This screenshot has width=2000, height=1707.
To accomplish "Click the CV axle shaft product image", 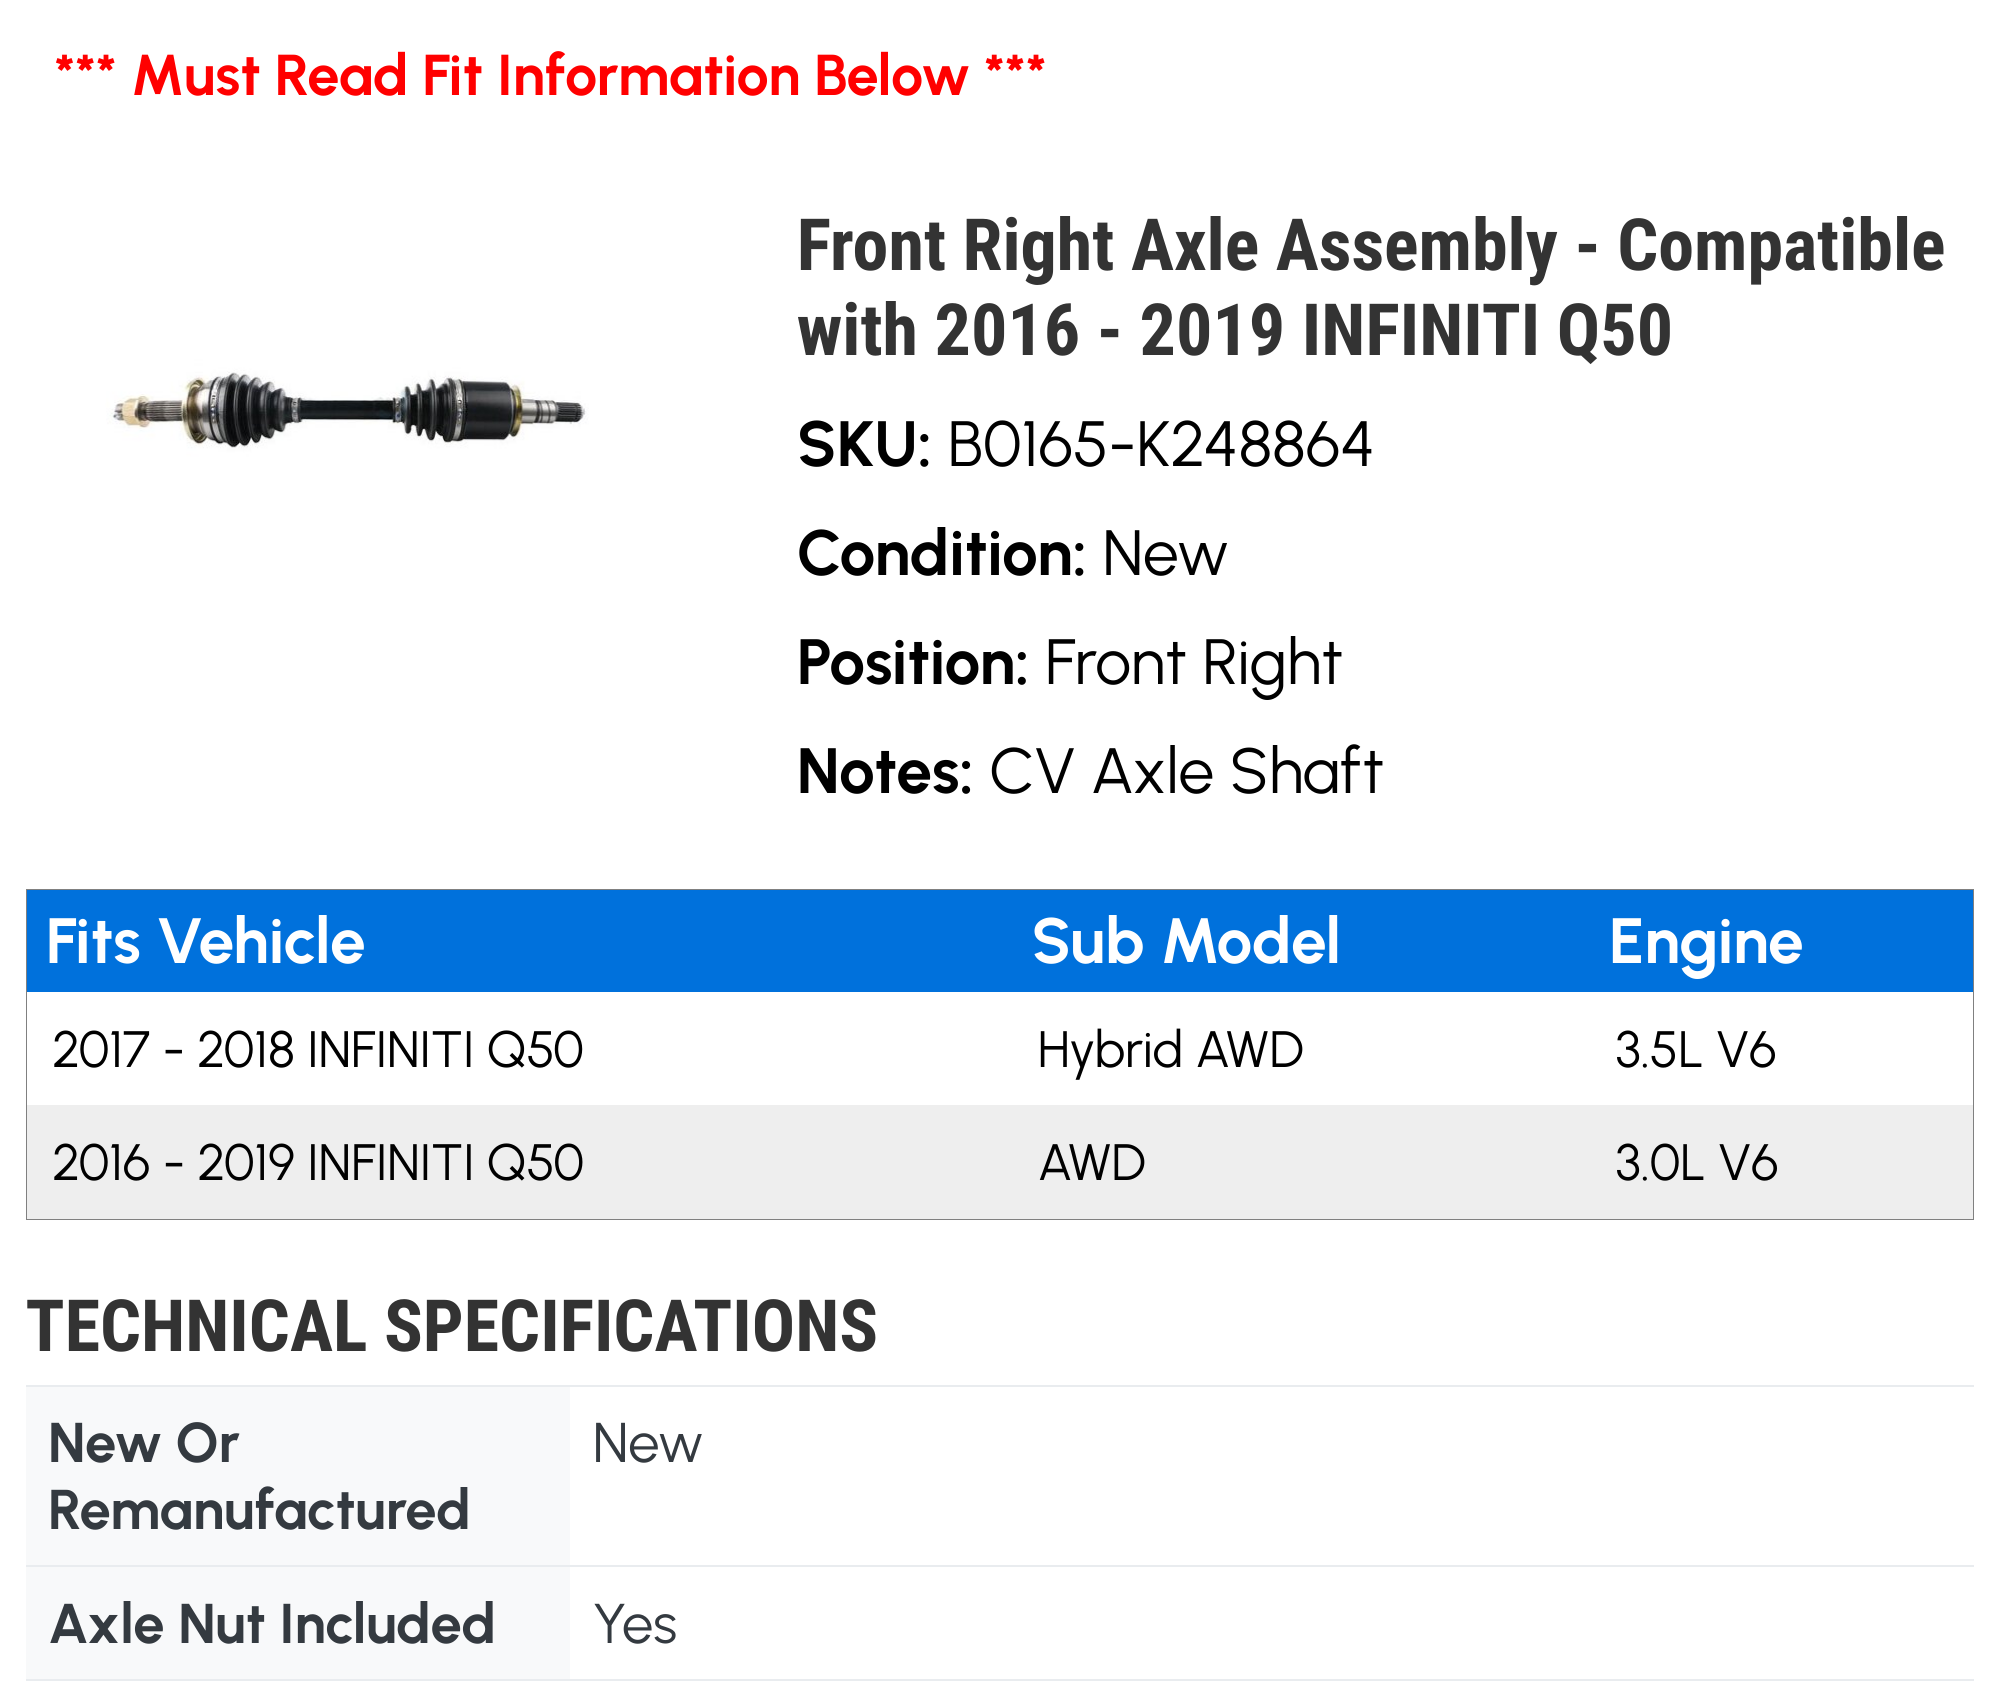I will click(x=347, y=409).
